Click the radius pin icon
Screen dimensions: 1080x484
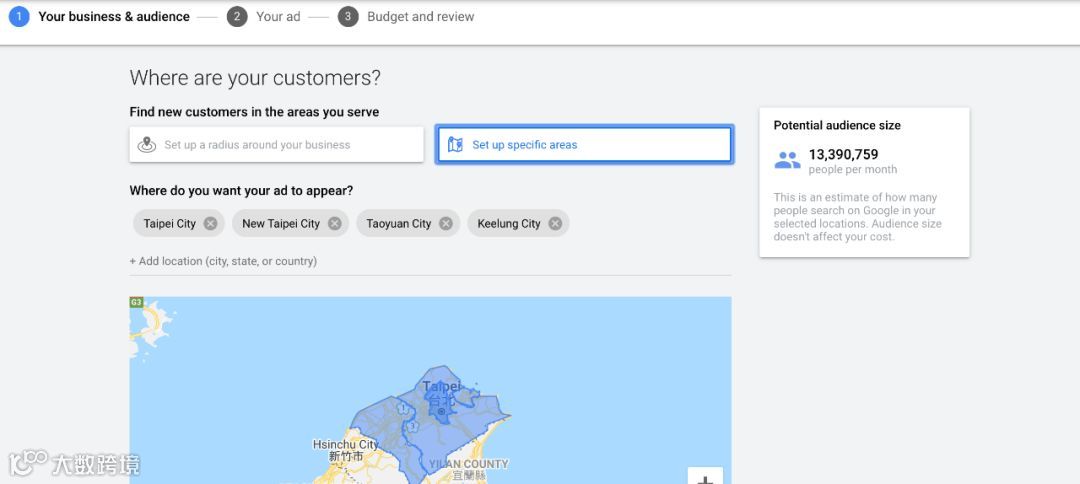point(147,145)
